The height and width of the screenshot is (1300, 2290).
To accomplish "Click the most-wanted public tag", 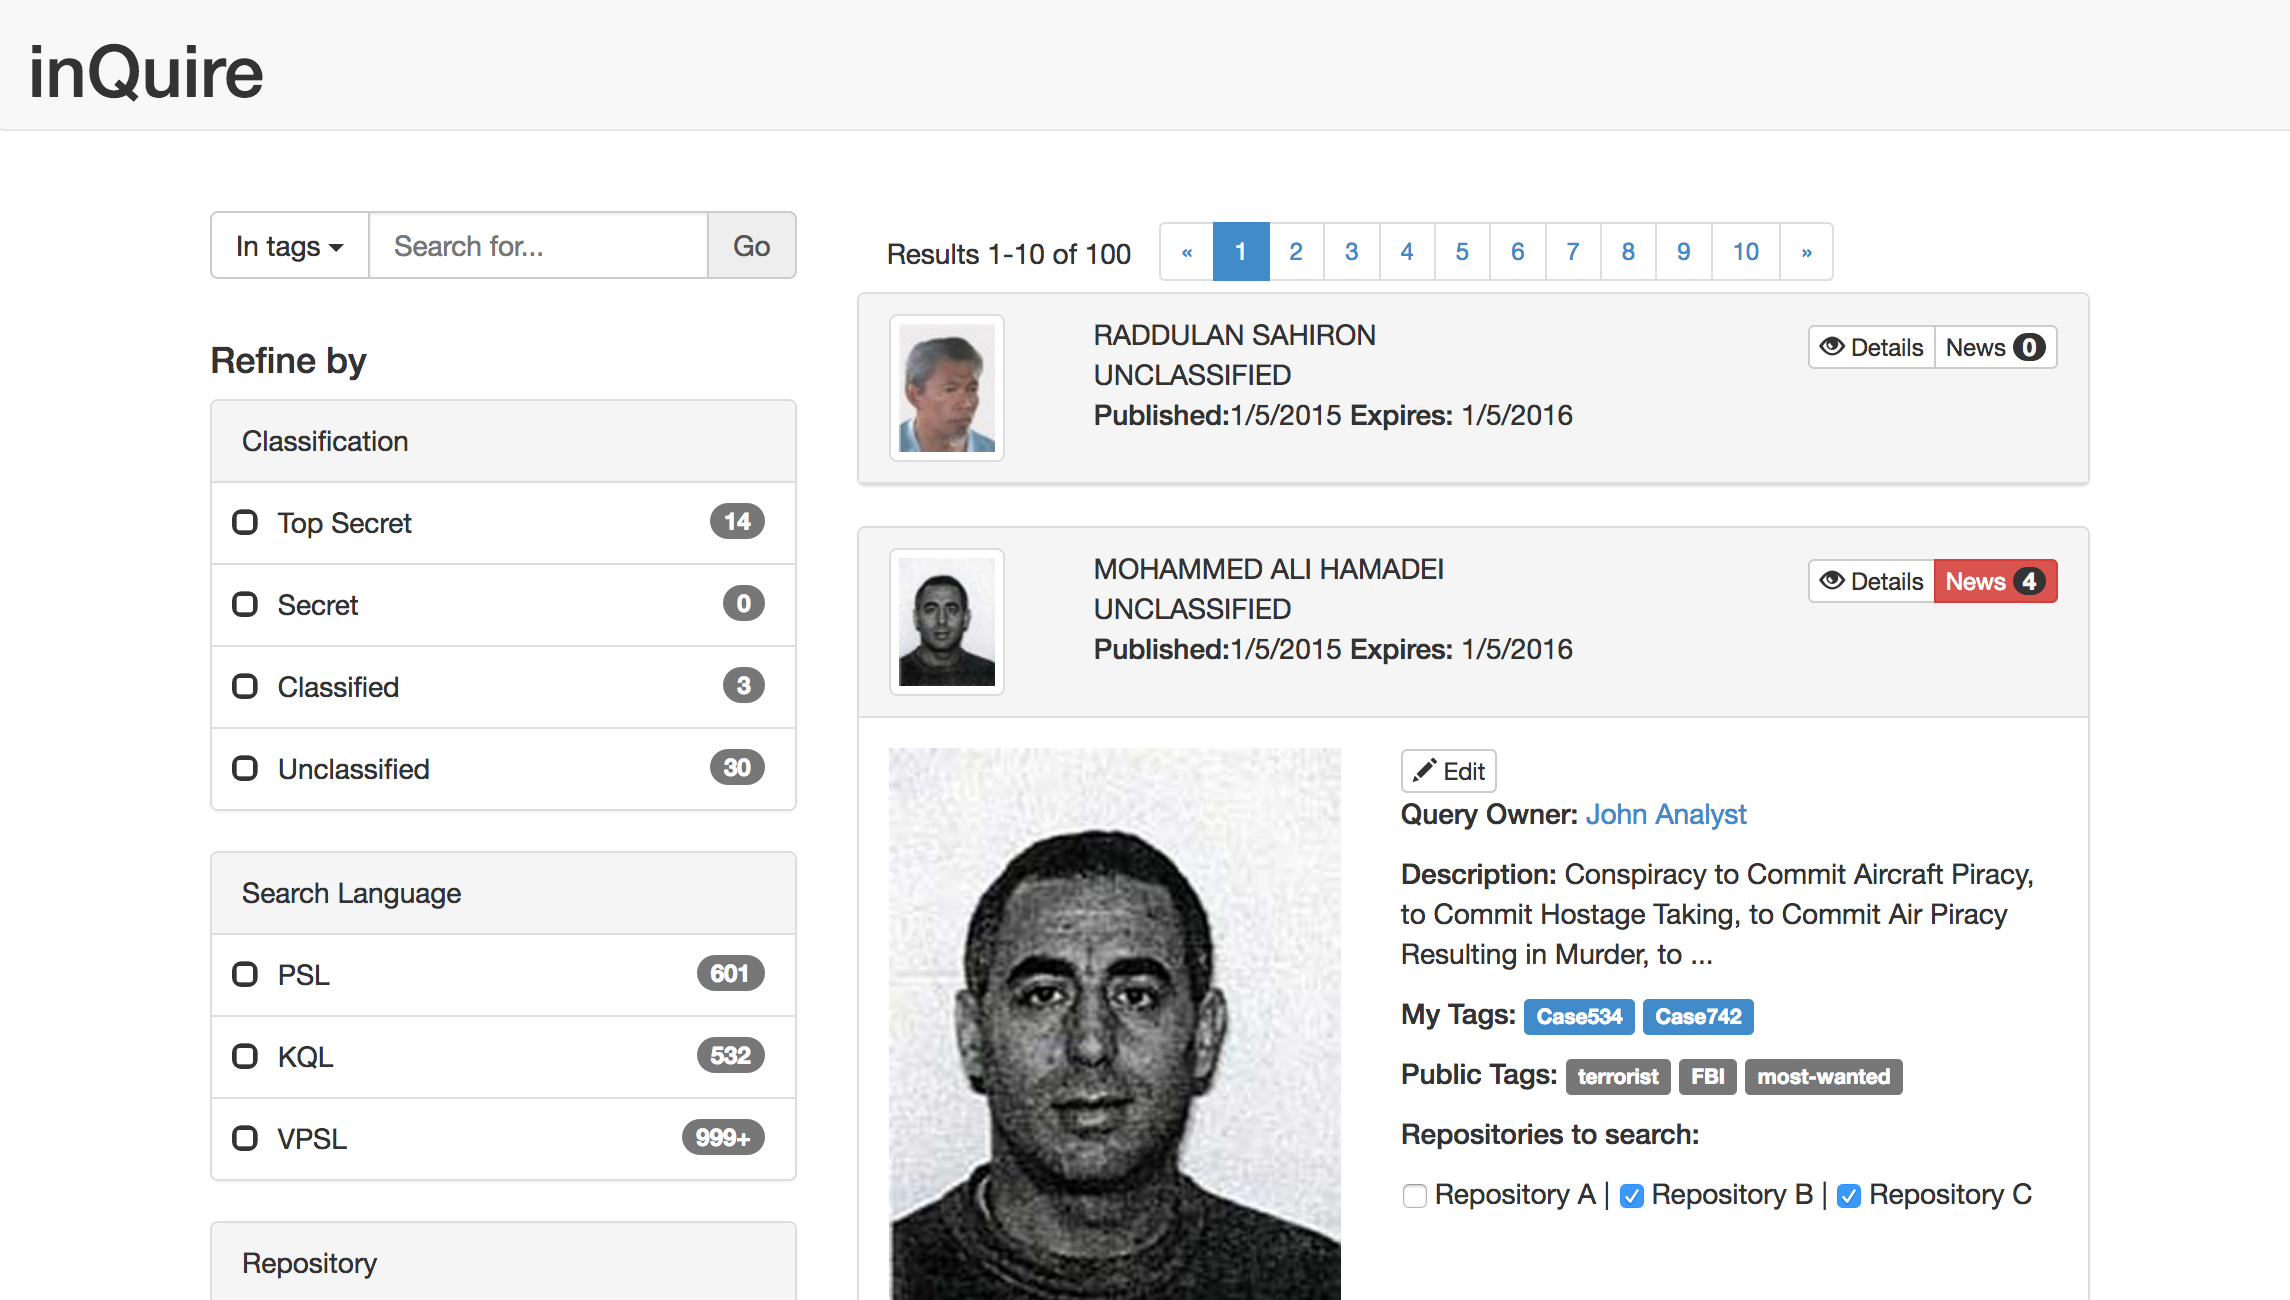I will 1822,1077.
